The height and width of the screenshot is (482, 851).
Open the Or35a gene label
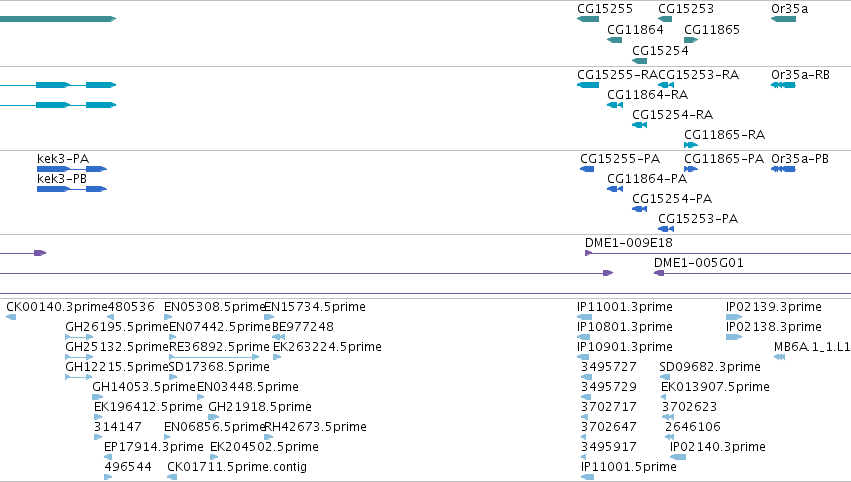click(x=790, y=9)
